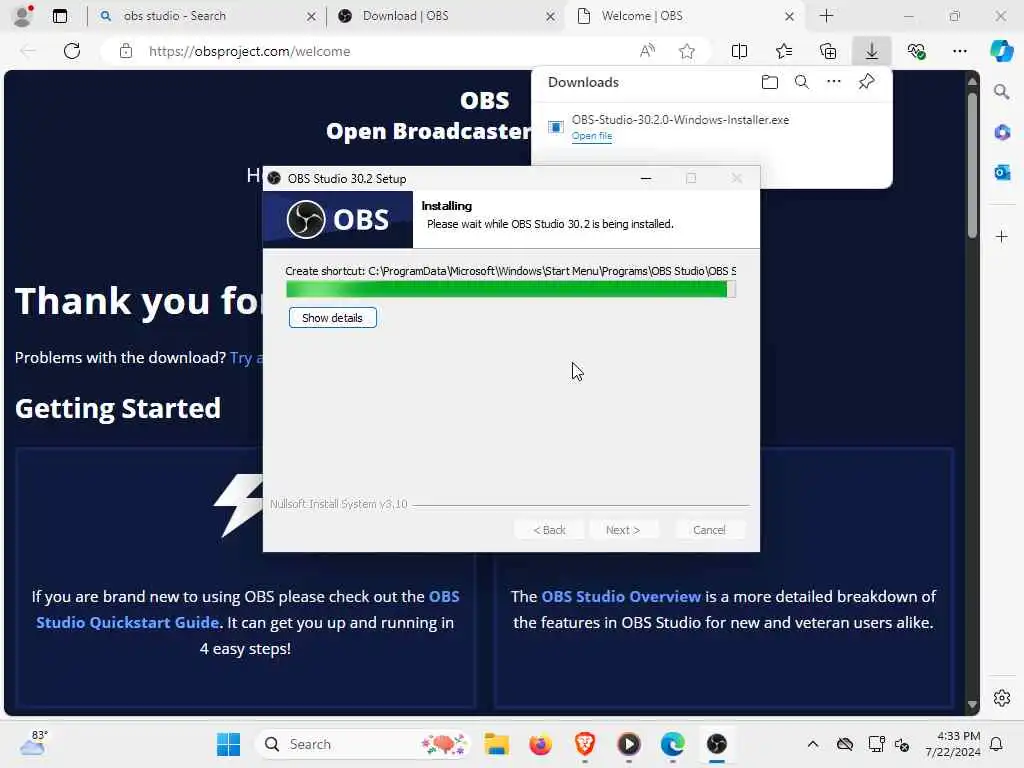Add page to favorites star icon
Viewport: 1024px width, 768px height.
686,51
